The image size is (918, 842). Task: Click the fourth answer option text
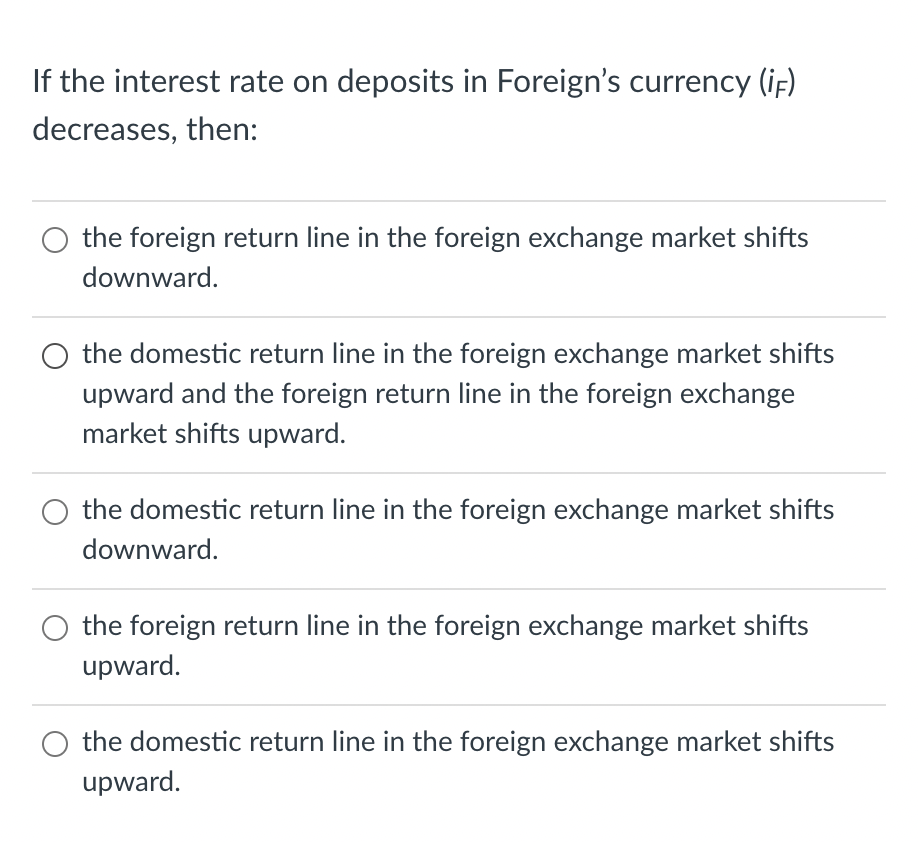coord(445,626)
